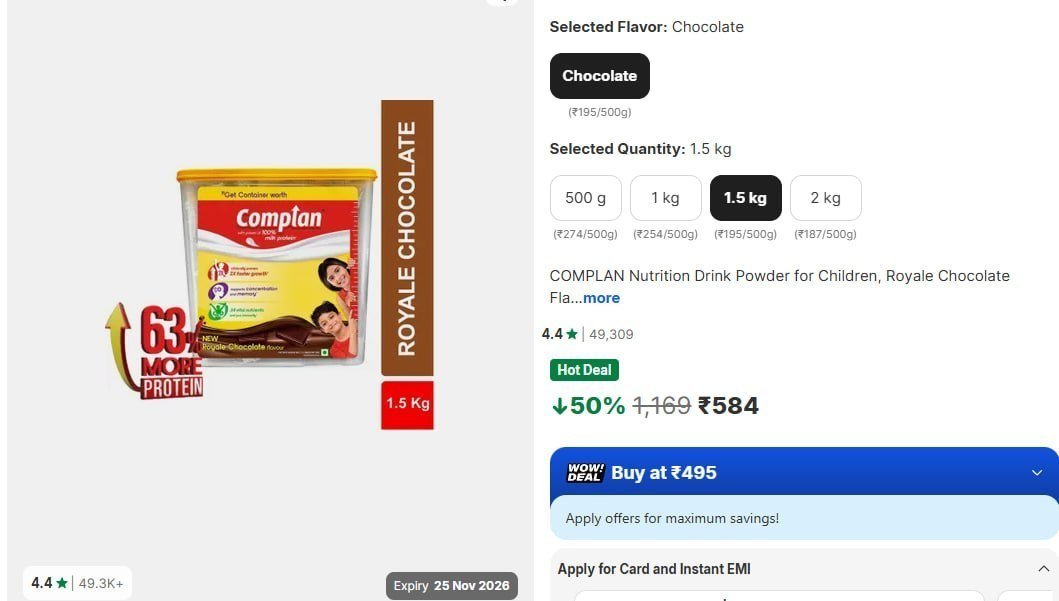Click the WOW! Deal badge icon

click(x=585, y=473)
